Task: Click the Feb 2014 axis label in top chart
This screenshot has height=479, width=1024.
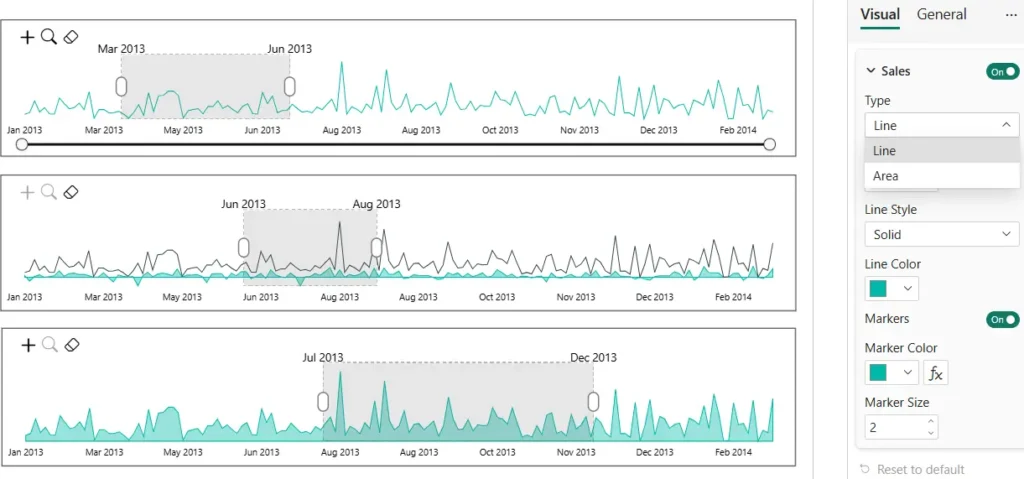Action: [737, 130]
